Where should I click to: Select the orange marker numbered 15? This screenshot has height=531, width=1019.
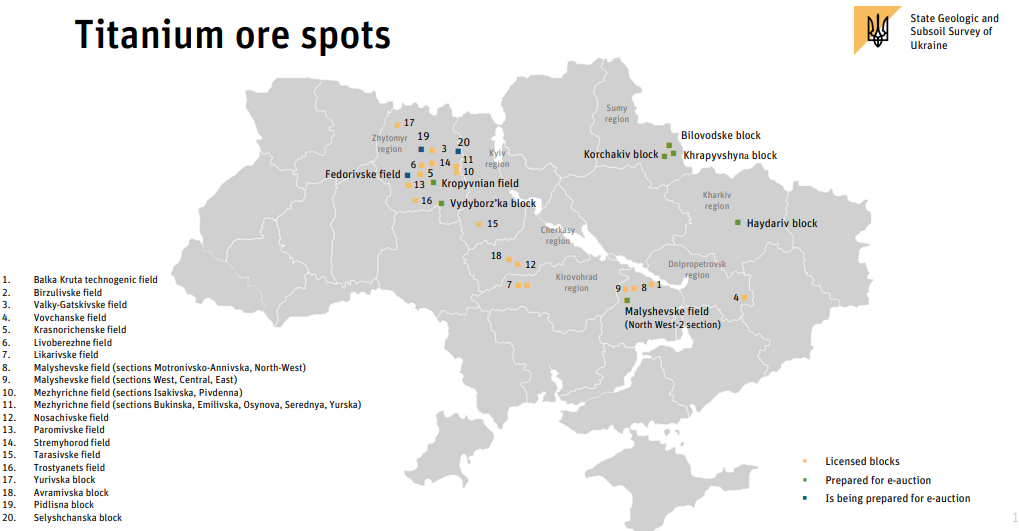(478, 224)
